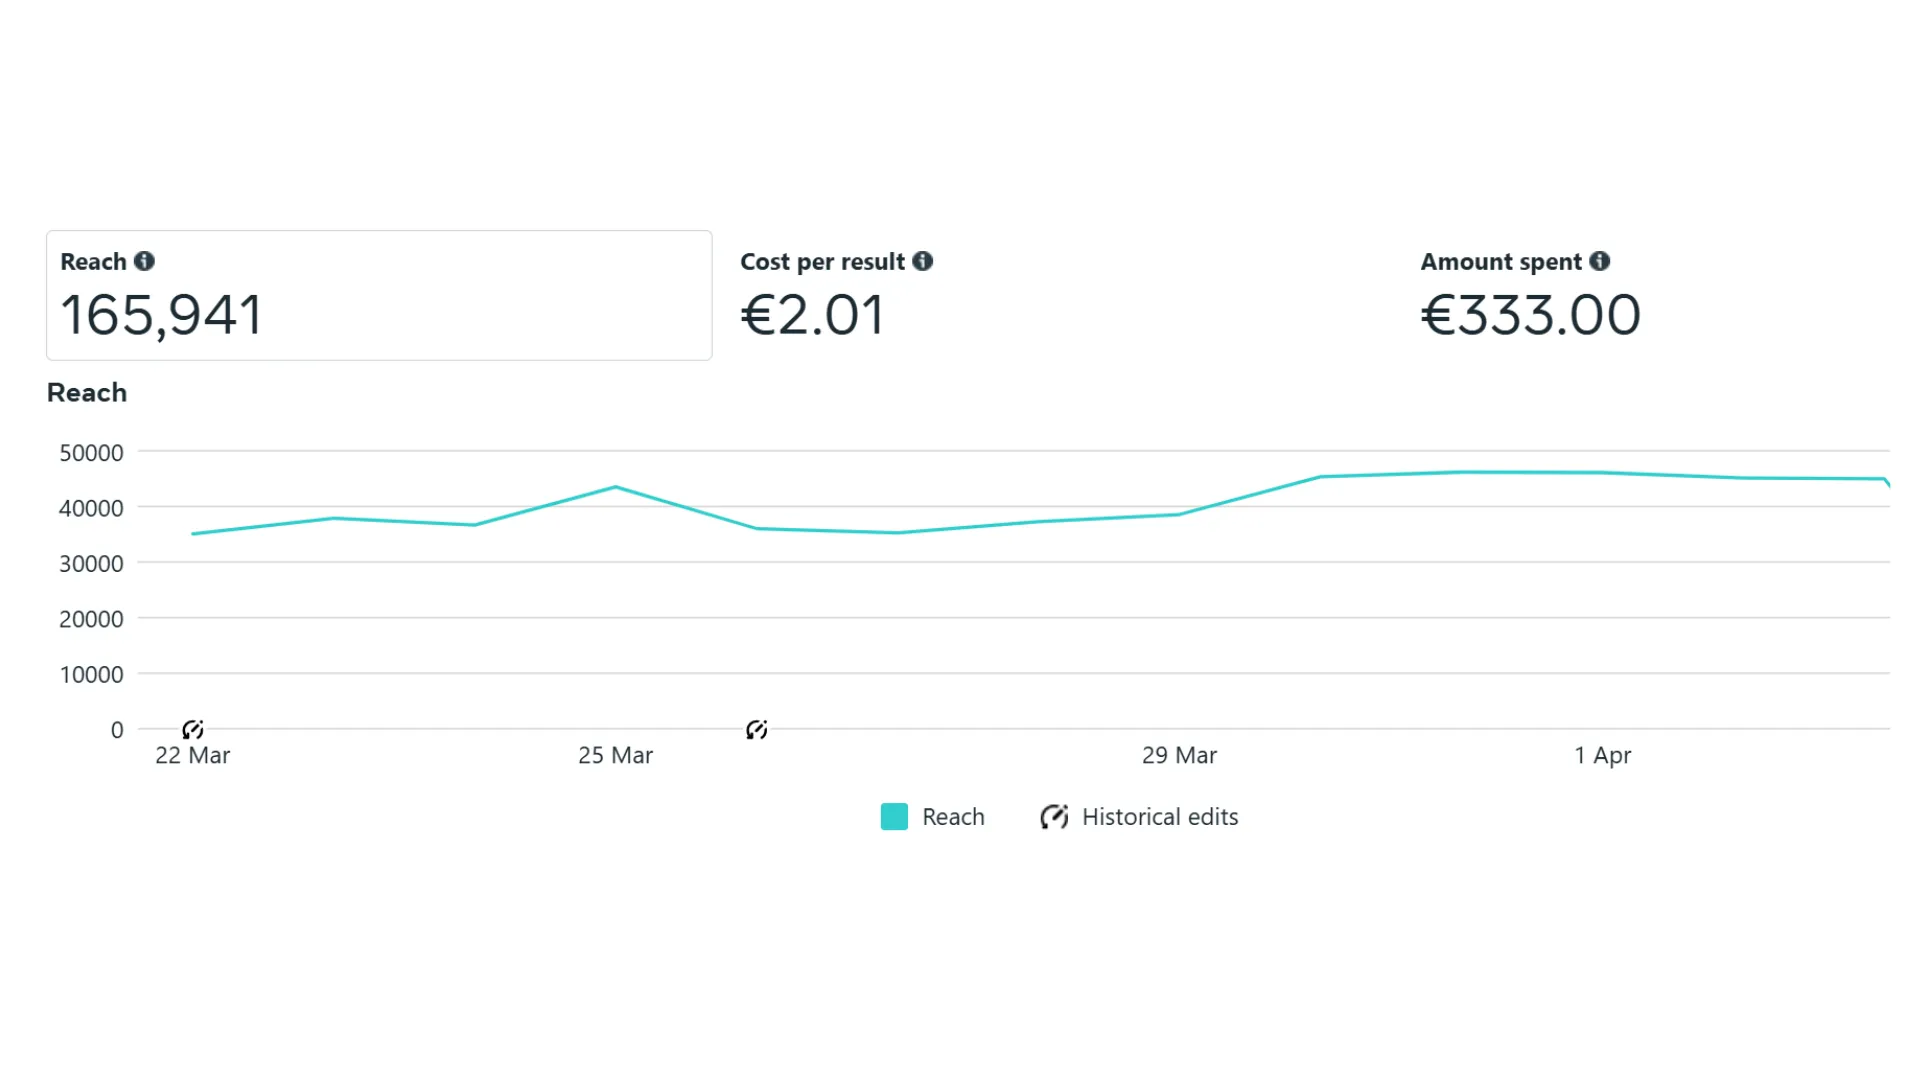Click the 50000 y-axis label

point(91,453)
